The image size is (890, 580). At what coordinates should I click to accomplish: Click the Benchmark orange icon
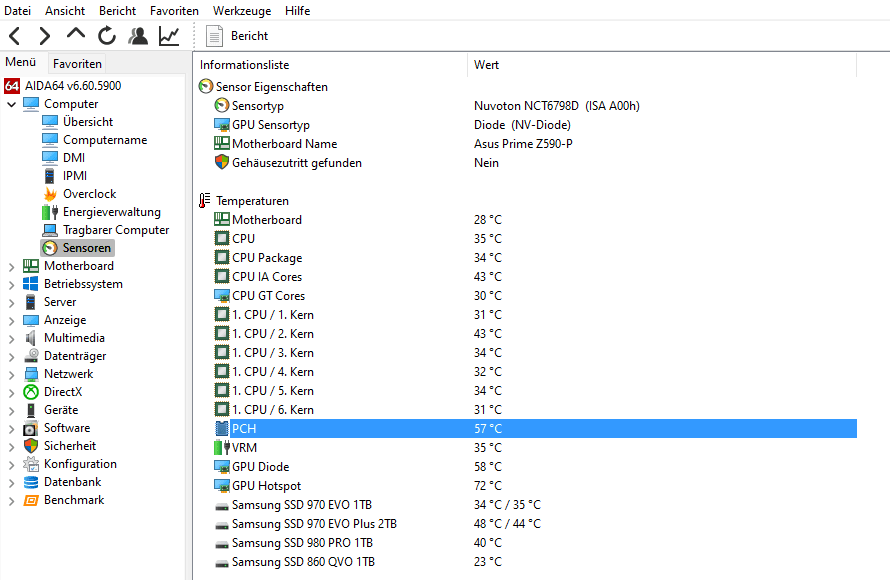coord(31,501)
